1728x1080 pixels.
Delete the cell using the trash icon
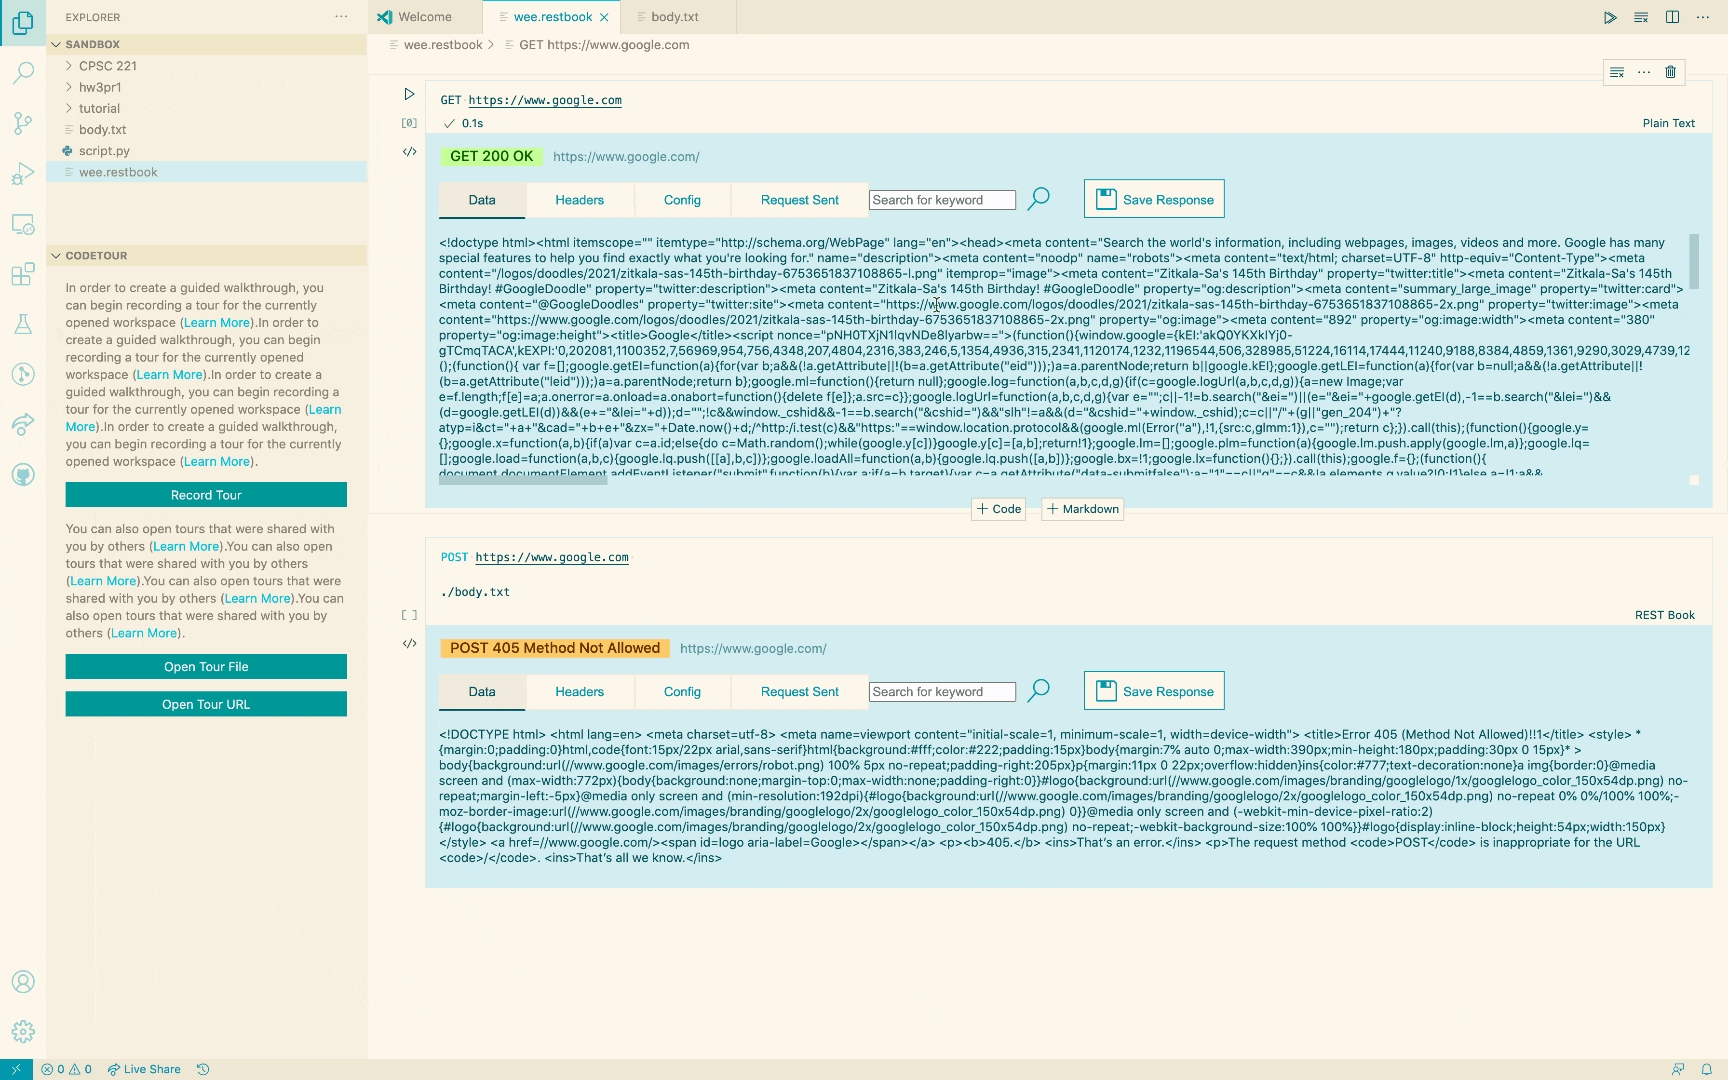[x=1669, y=71]
